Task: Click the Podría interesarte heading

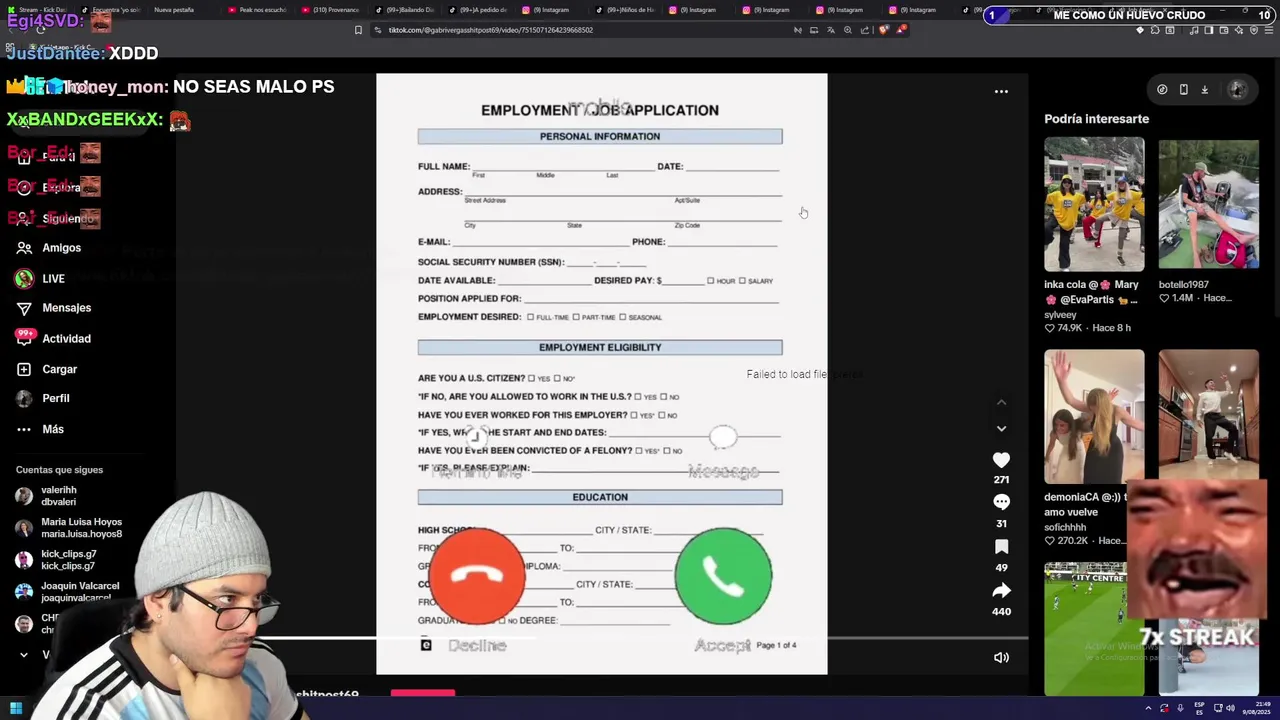Action: click(1096, 119)
